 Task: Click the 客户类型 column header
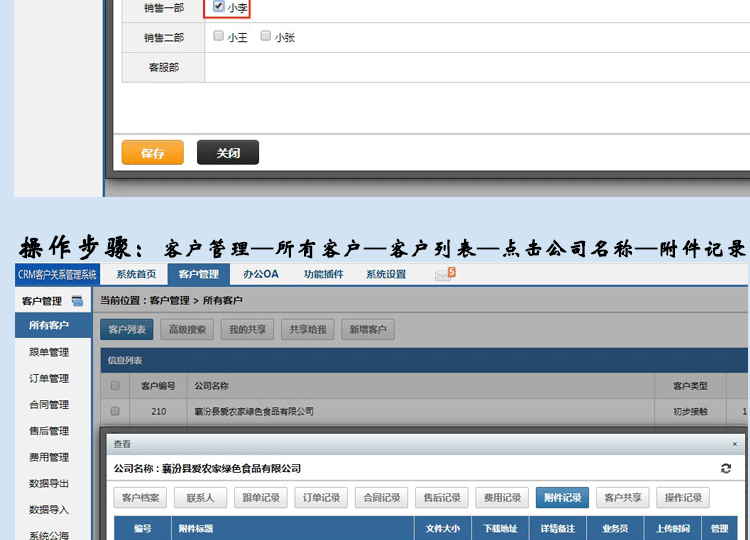[x=690, y=386]
